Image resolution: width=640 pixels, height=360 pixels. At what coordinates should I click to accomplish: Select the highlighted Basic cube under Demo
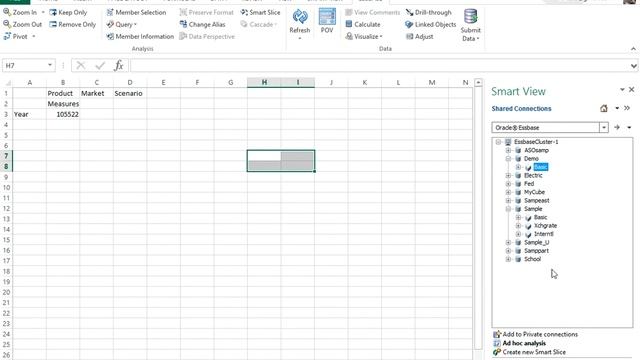[x=540, y=167]
